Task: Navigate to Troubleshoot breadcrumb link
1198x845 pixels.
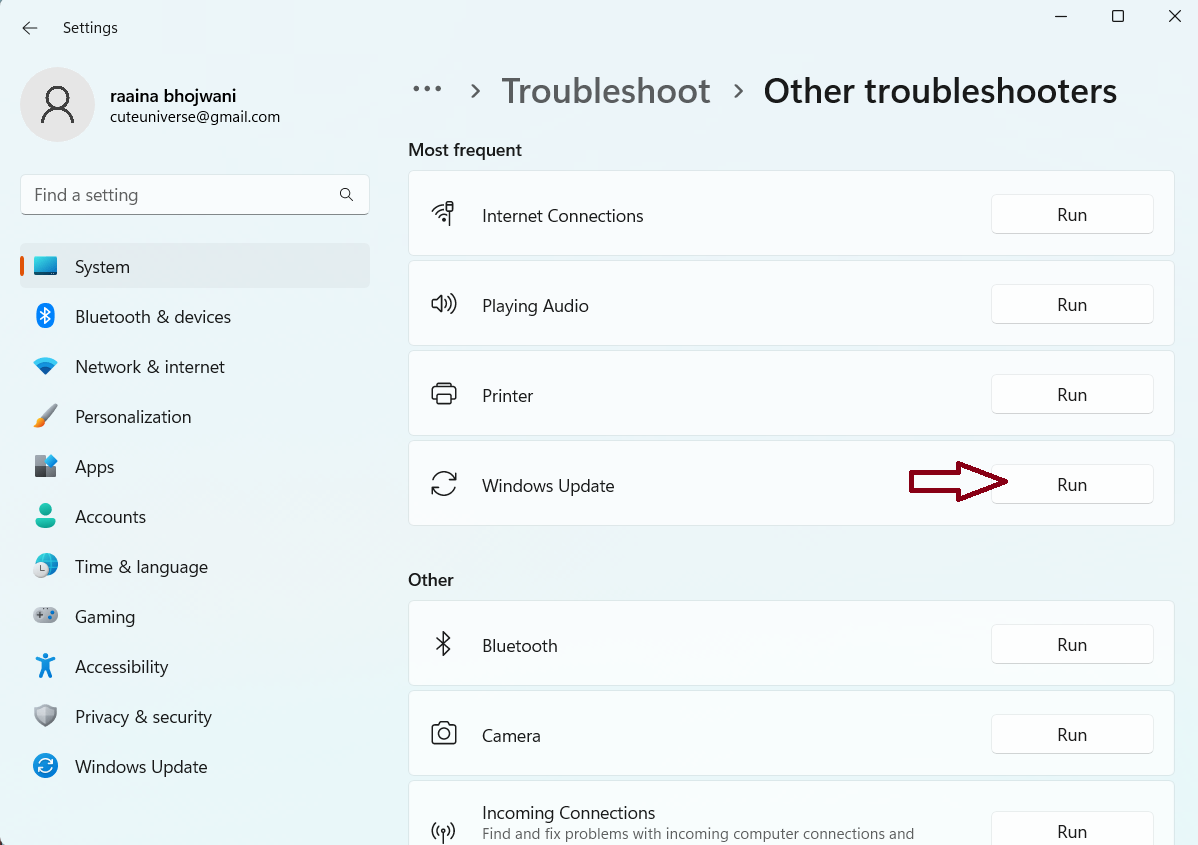Action: click(606, 91)
